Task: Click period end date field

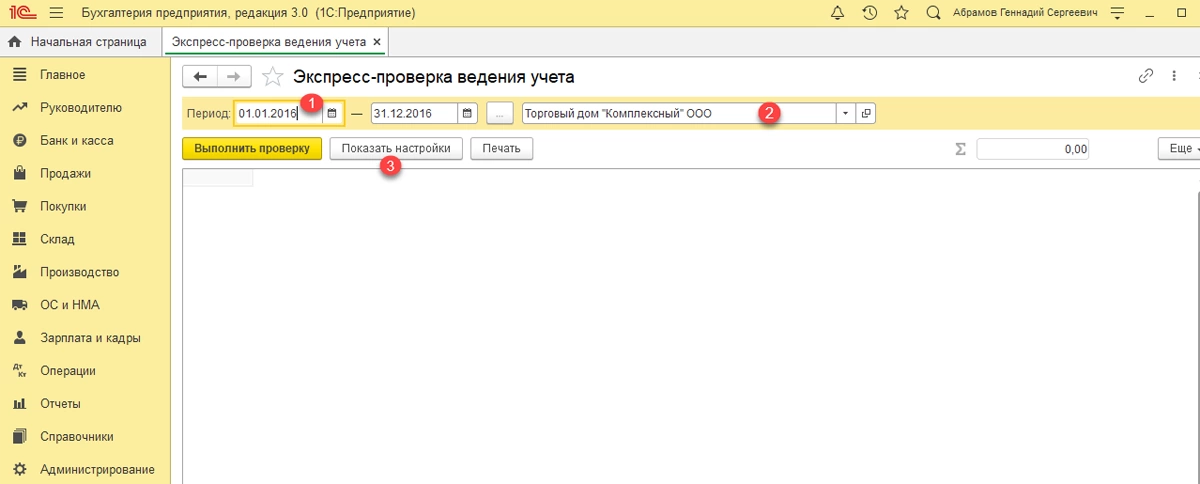Action: [414, 113]
